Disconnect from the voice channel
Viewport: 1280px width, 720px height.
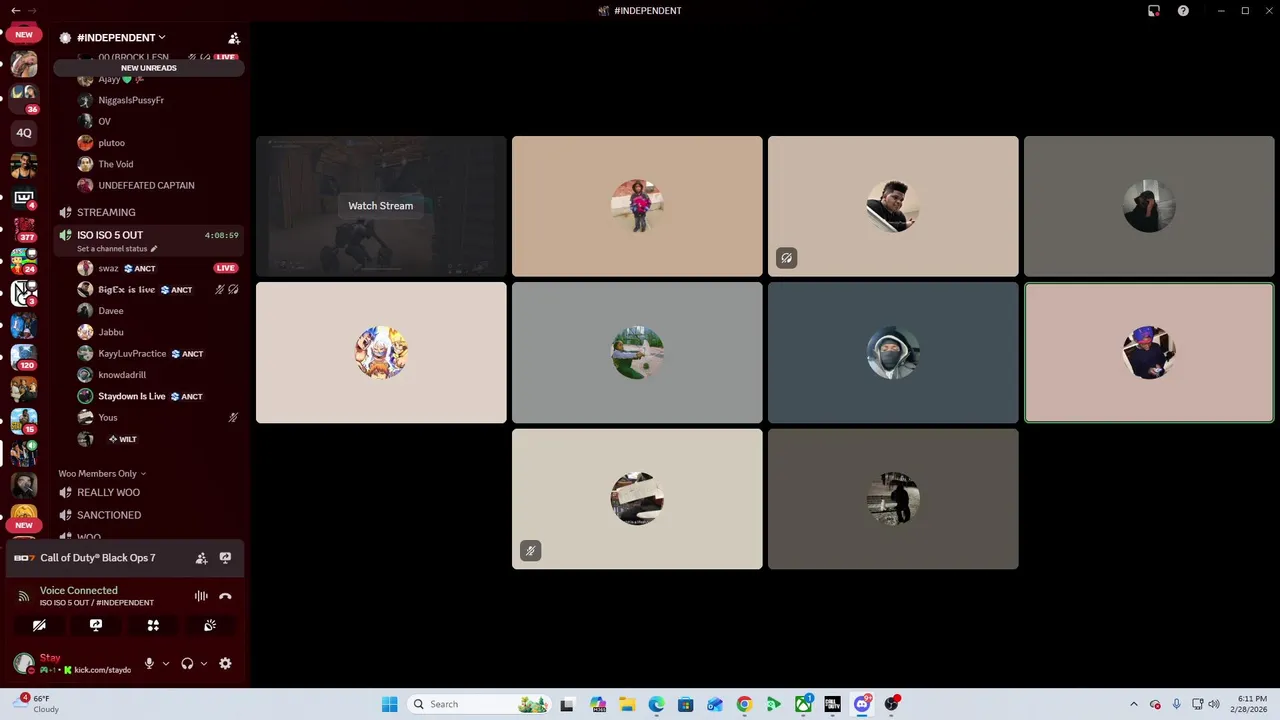pos(225,596)
